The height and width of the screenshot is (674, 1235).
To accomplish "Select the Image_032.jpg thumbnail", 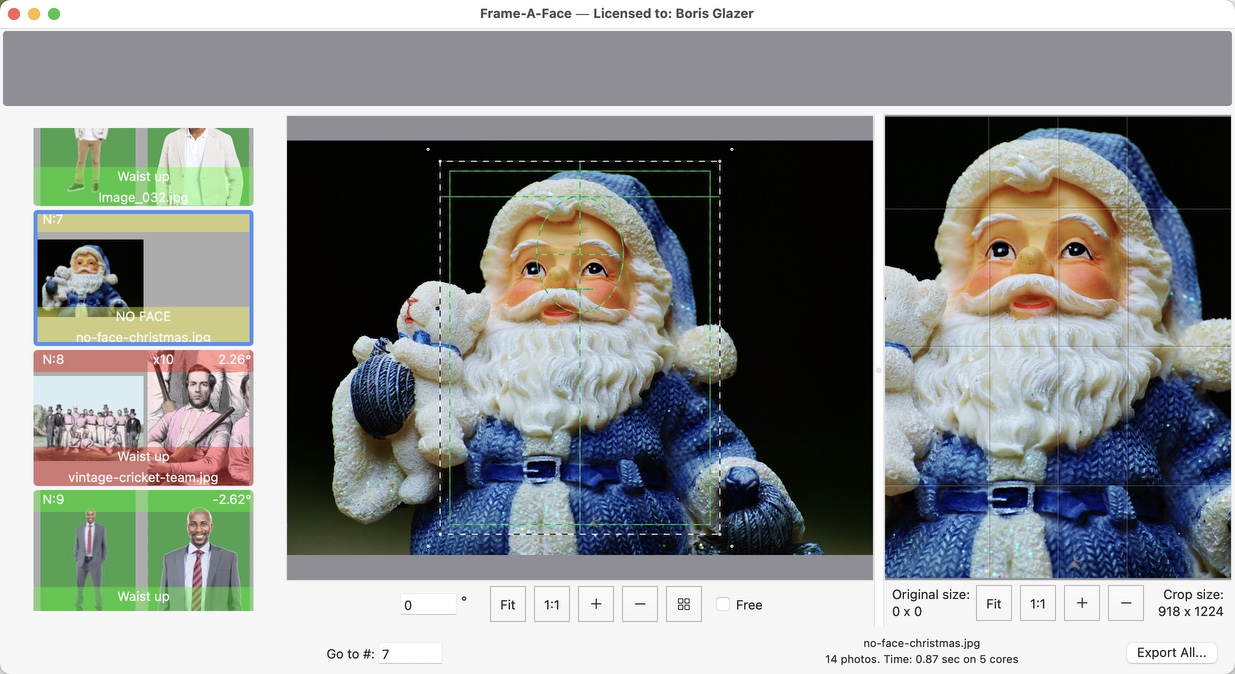I will pyautogui.click(x=143, y=166).
